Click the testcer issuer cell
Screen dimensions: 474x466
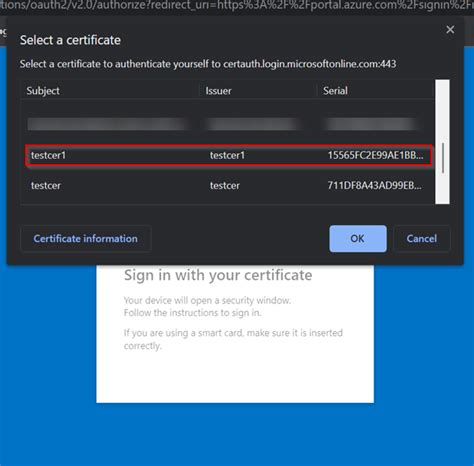pyautogui.click(x=225, y=185)
